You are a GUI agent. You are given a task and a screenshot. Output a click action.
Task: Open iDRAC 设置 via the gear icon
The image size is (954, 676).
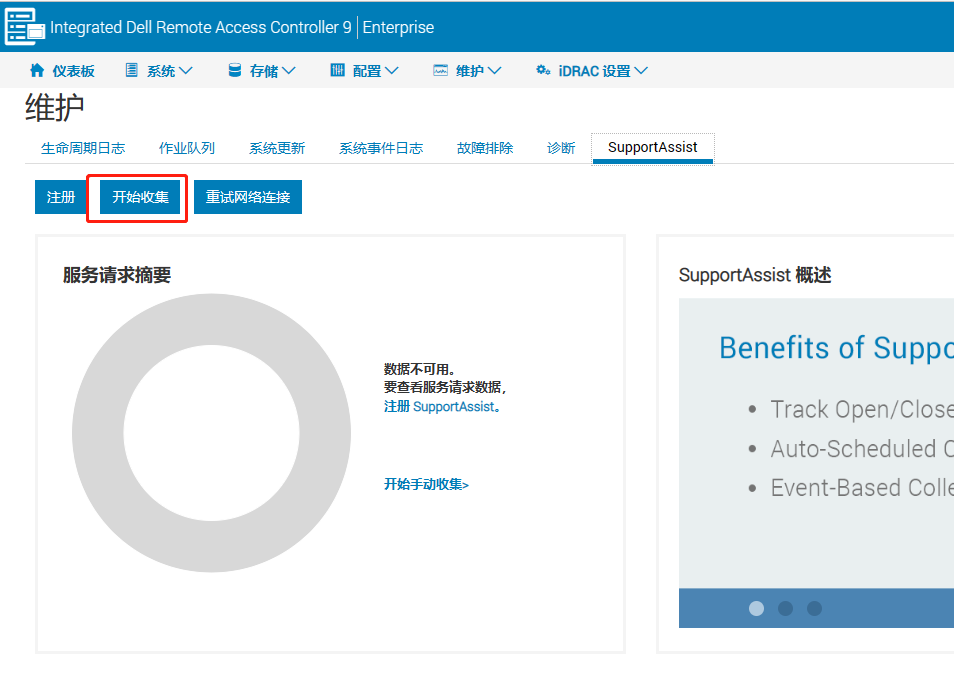pyautogui.click(x=543, y=70)
